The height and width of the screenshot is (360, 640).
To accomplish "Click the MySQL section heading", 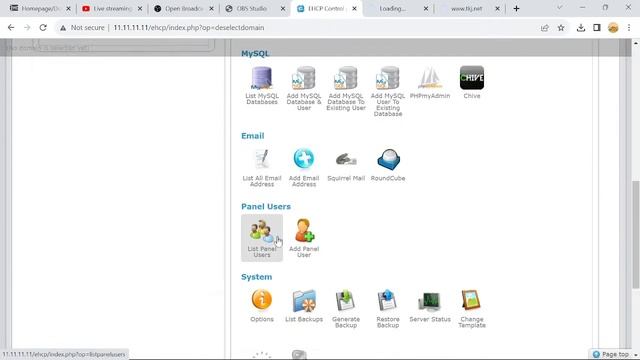I will [255, 53].
